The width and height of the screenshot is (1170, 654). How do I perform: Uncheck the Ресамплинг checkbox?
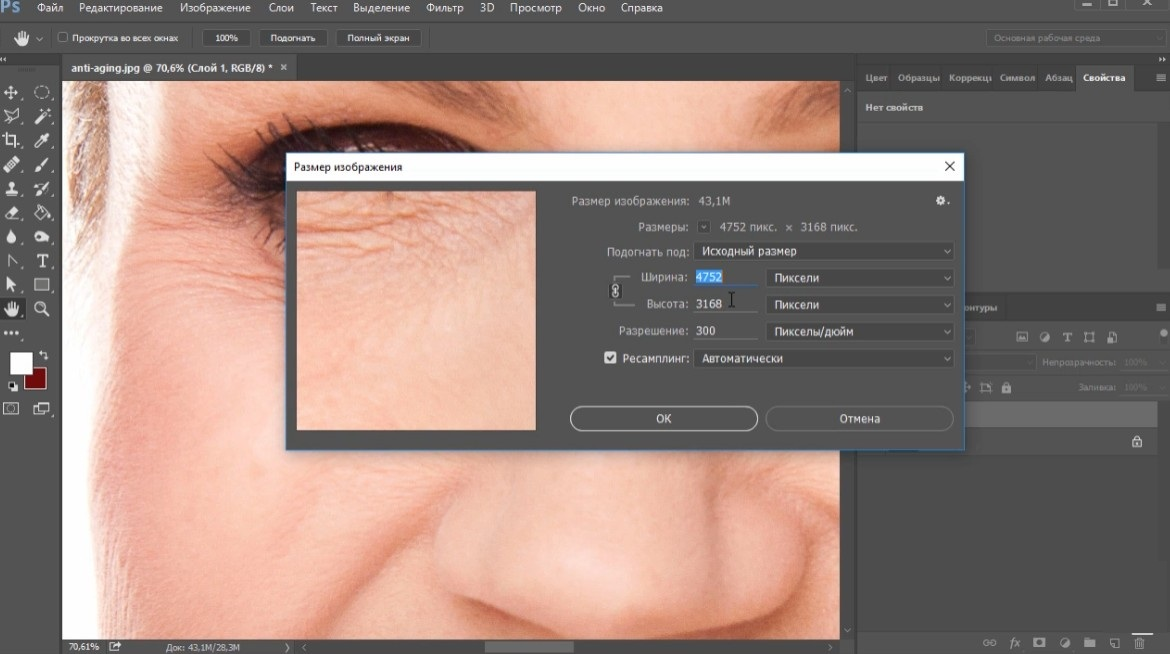click(610, 358)
